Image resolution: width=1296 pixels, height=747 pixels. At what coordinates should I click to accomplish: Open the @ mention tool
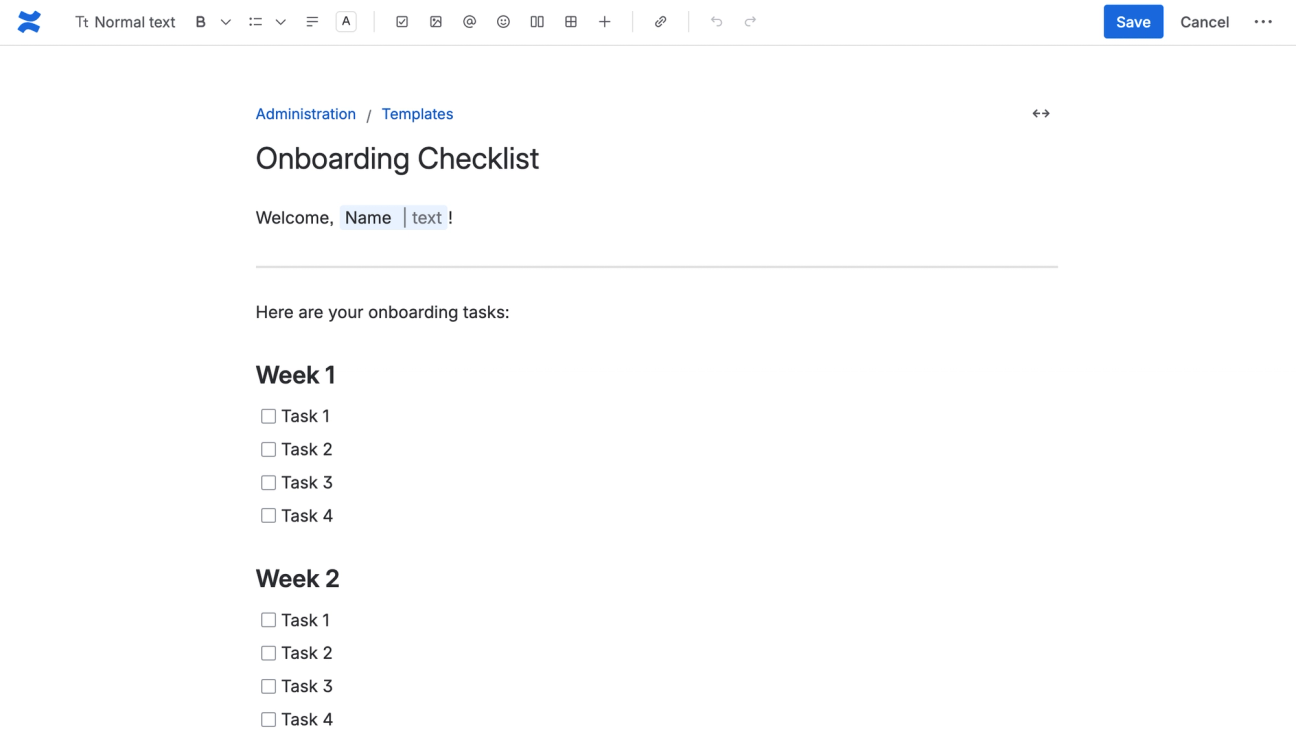pos(470,21)
